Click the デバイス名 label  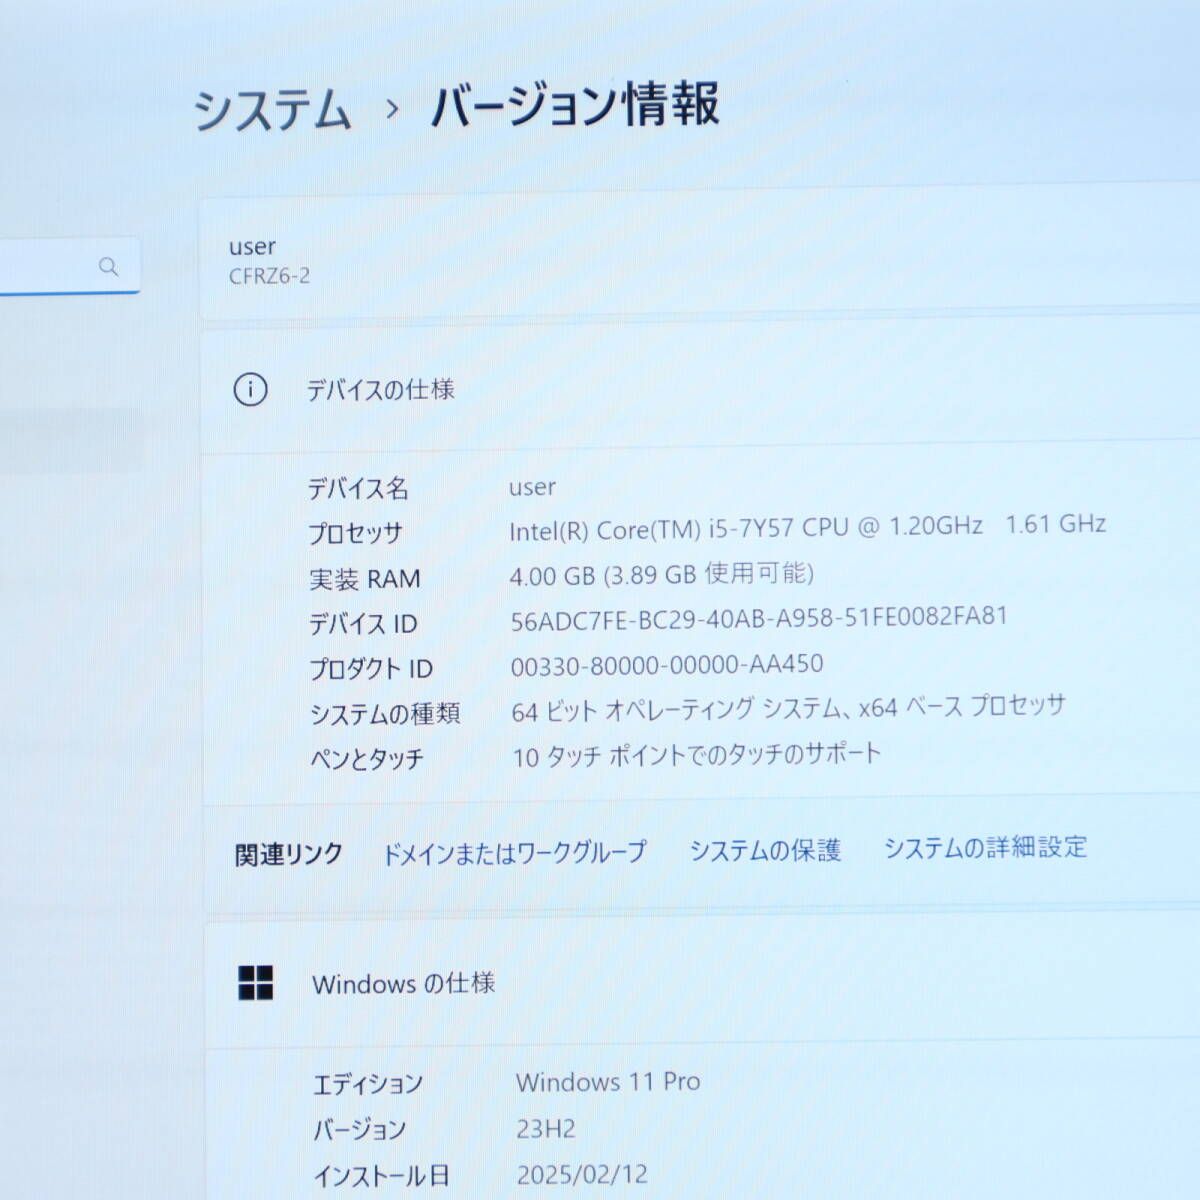point(358,488)
